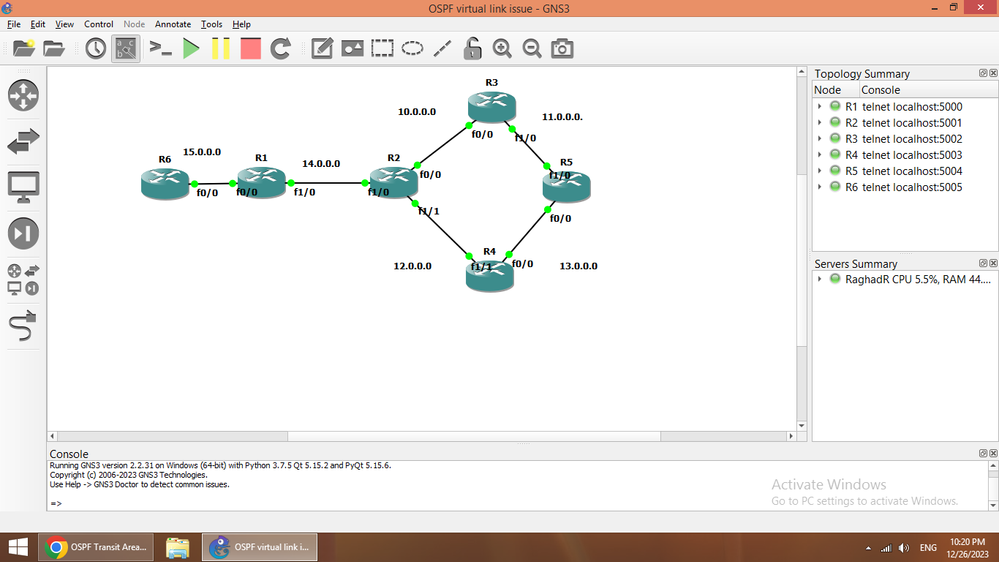The height and width of the screenshot is (562, 999).
Task: Select the Draw an ellipse tool
Action: pyautogui.click(x=412, y=48)
